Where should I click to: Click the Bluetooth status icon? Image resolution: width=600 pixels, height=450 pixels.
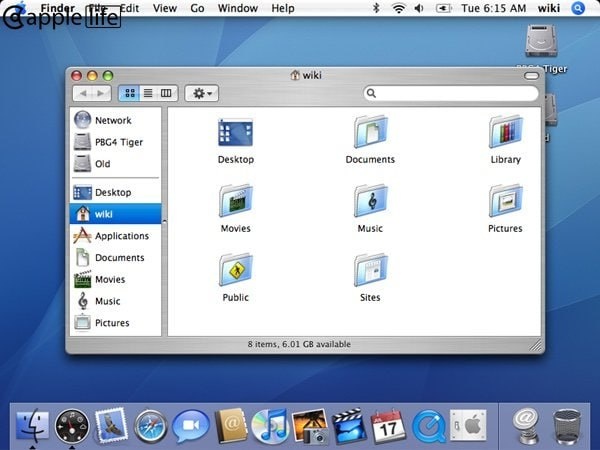click(x=376, y=8)
